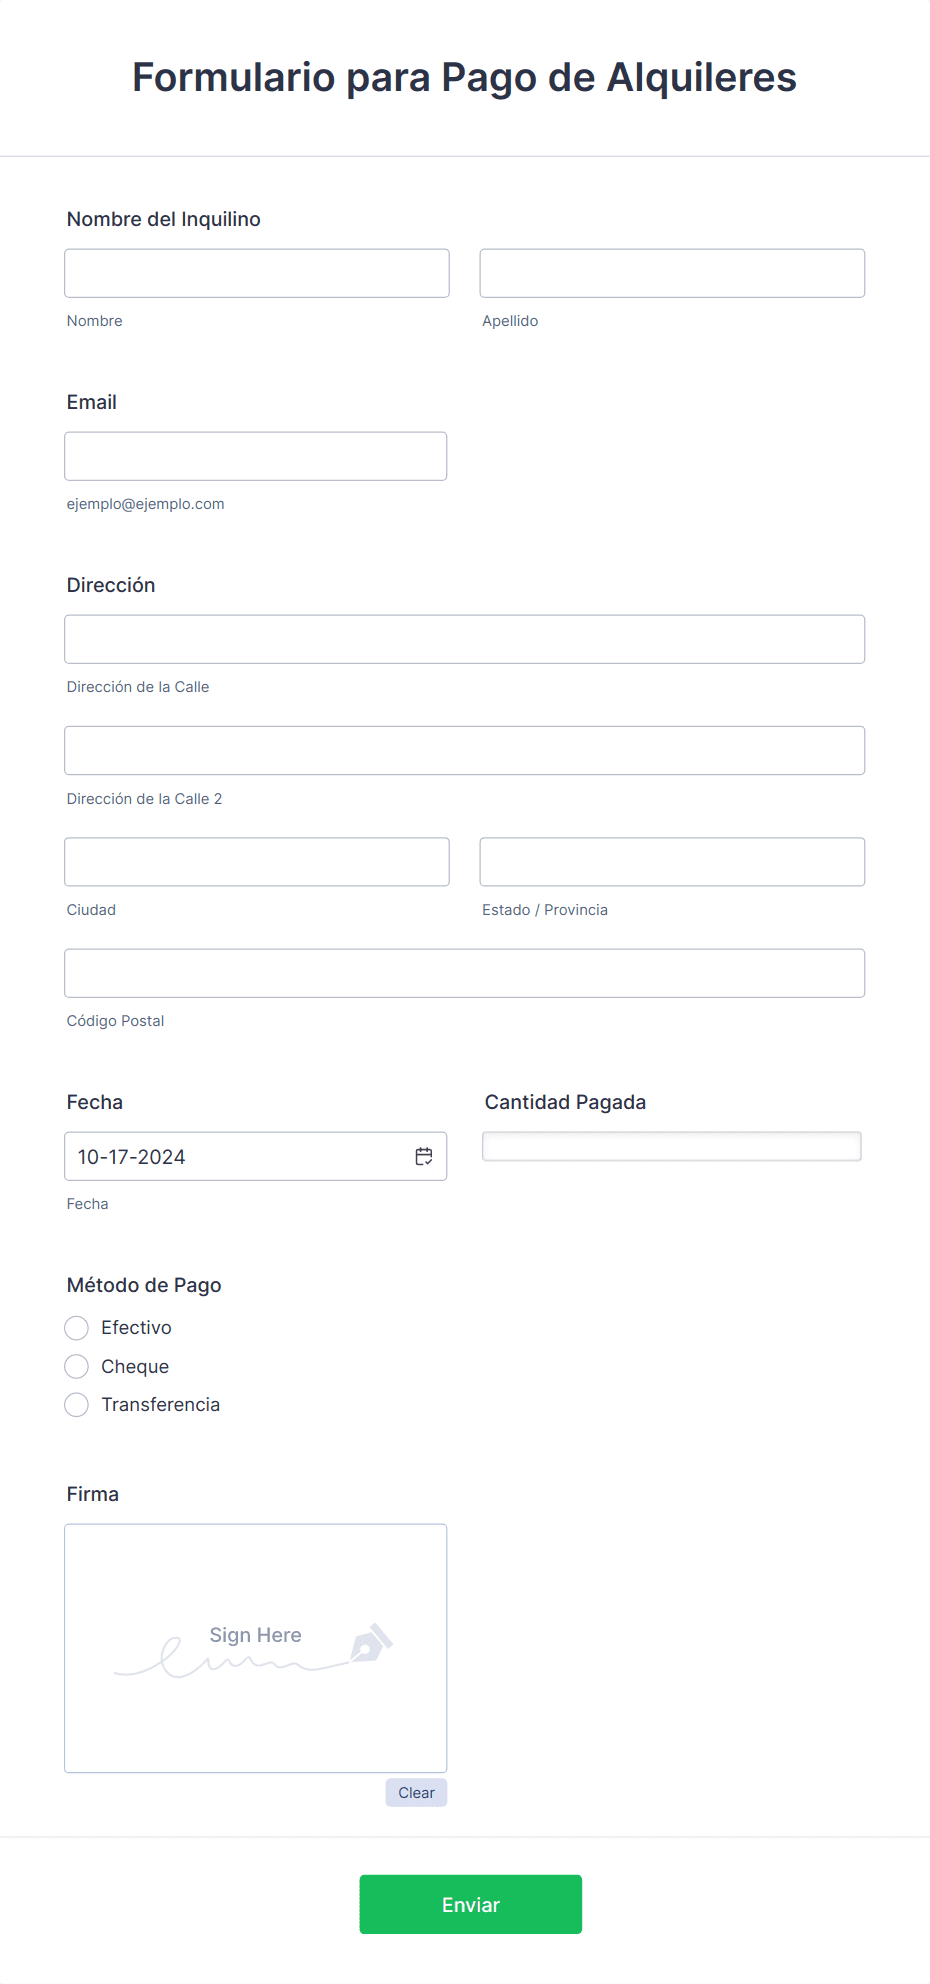Click the Formulario para Pago de Alquileres heading
Screen dimensions: 930x1984
click(465, 77)
